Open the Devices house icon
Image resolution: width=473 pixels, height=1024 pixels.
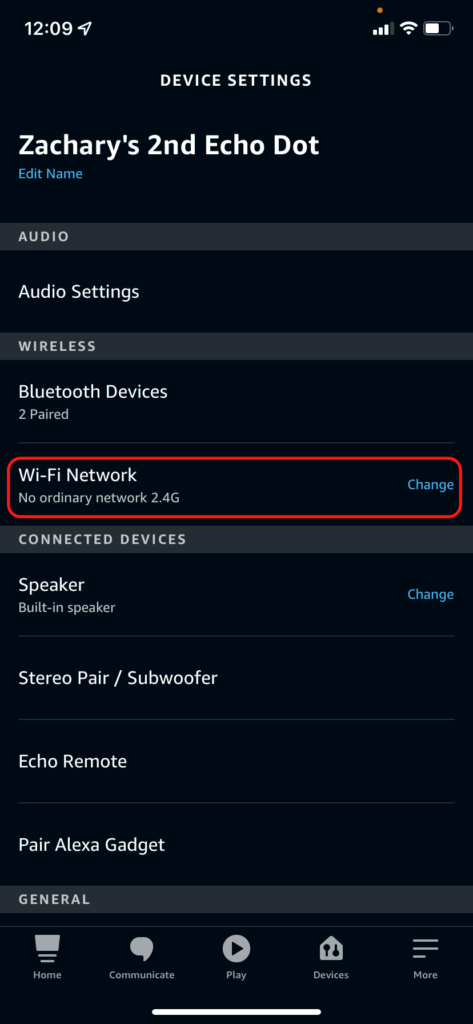pyautogui.click(x=331, y=949)
